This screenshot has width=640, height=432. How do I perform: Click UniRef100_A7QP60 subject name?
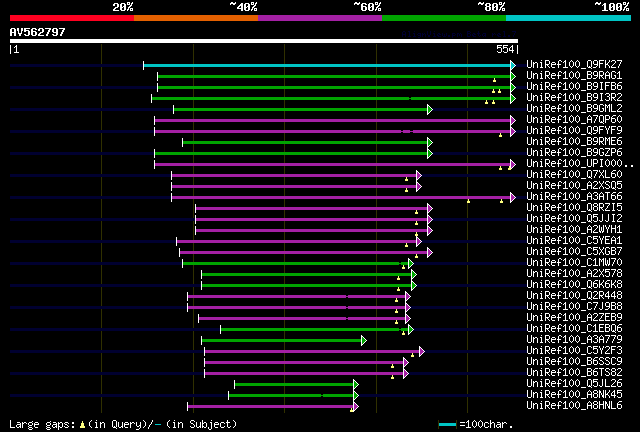coord(574,120)
